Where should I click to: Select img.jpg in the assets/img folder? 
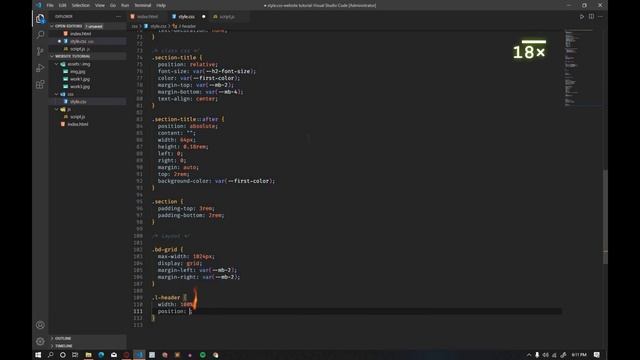coord(78,71)
